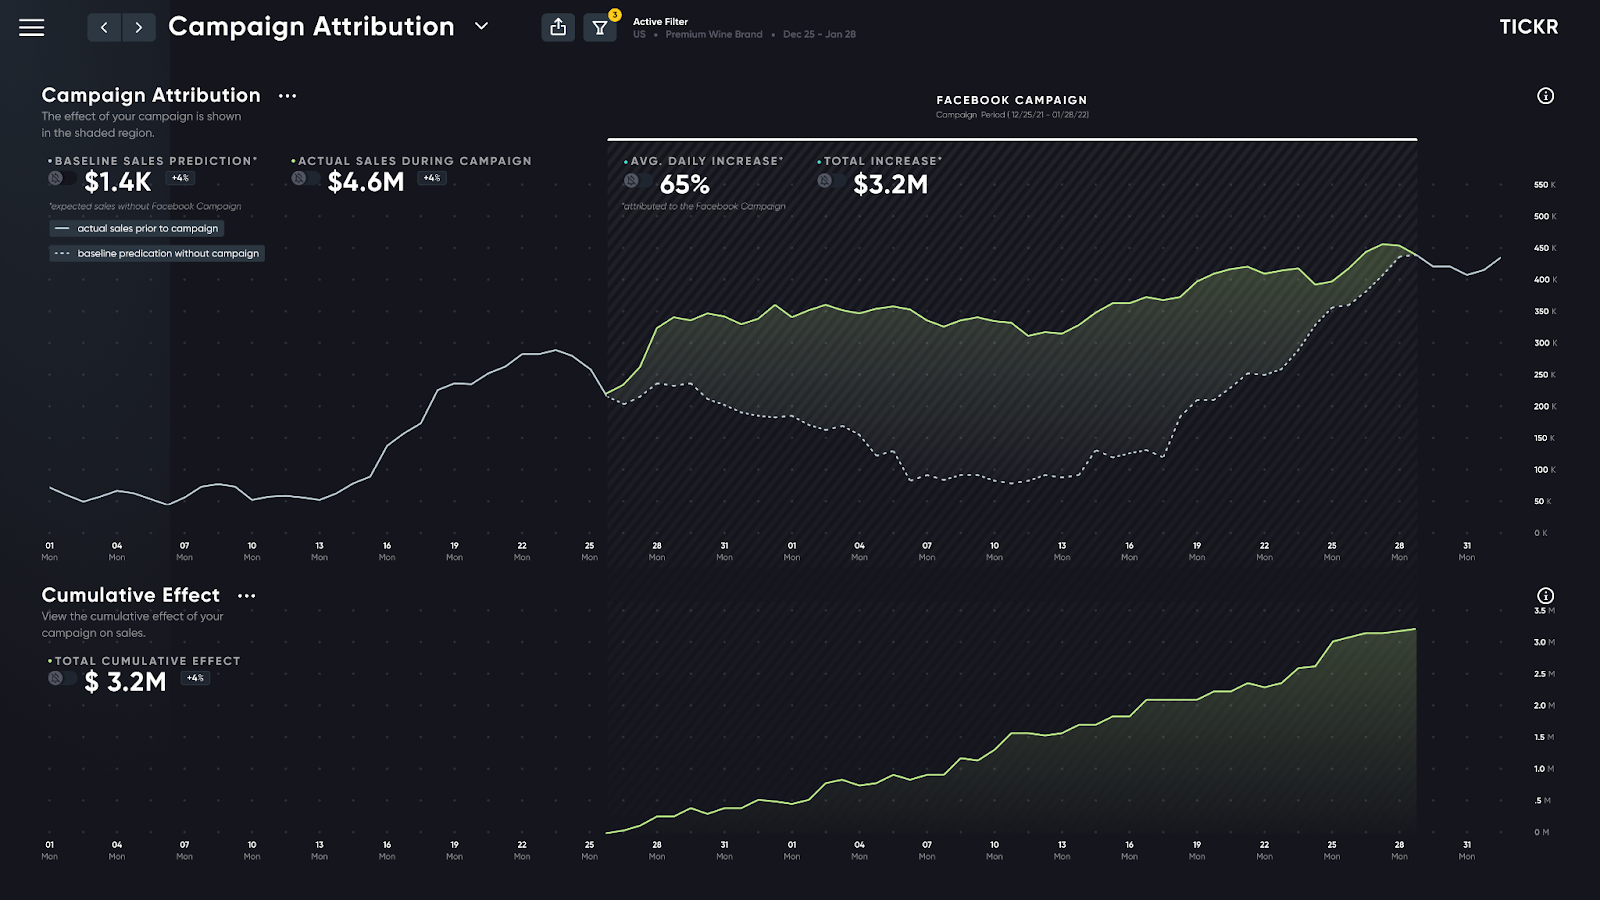Select the 'Premium Wine Brand' filter tag
Viewport: 1600px width, 900px height.
(x=714, y=35)
